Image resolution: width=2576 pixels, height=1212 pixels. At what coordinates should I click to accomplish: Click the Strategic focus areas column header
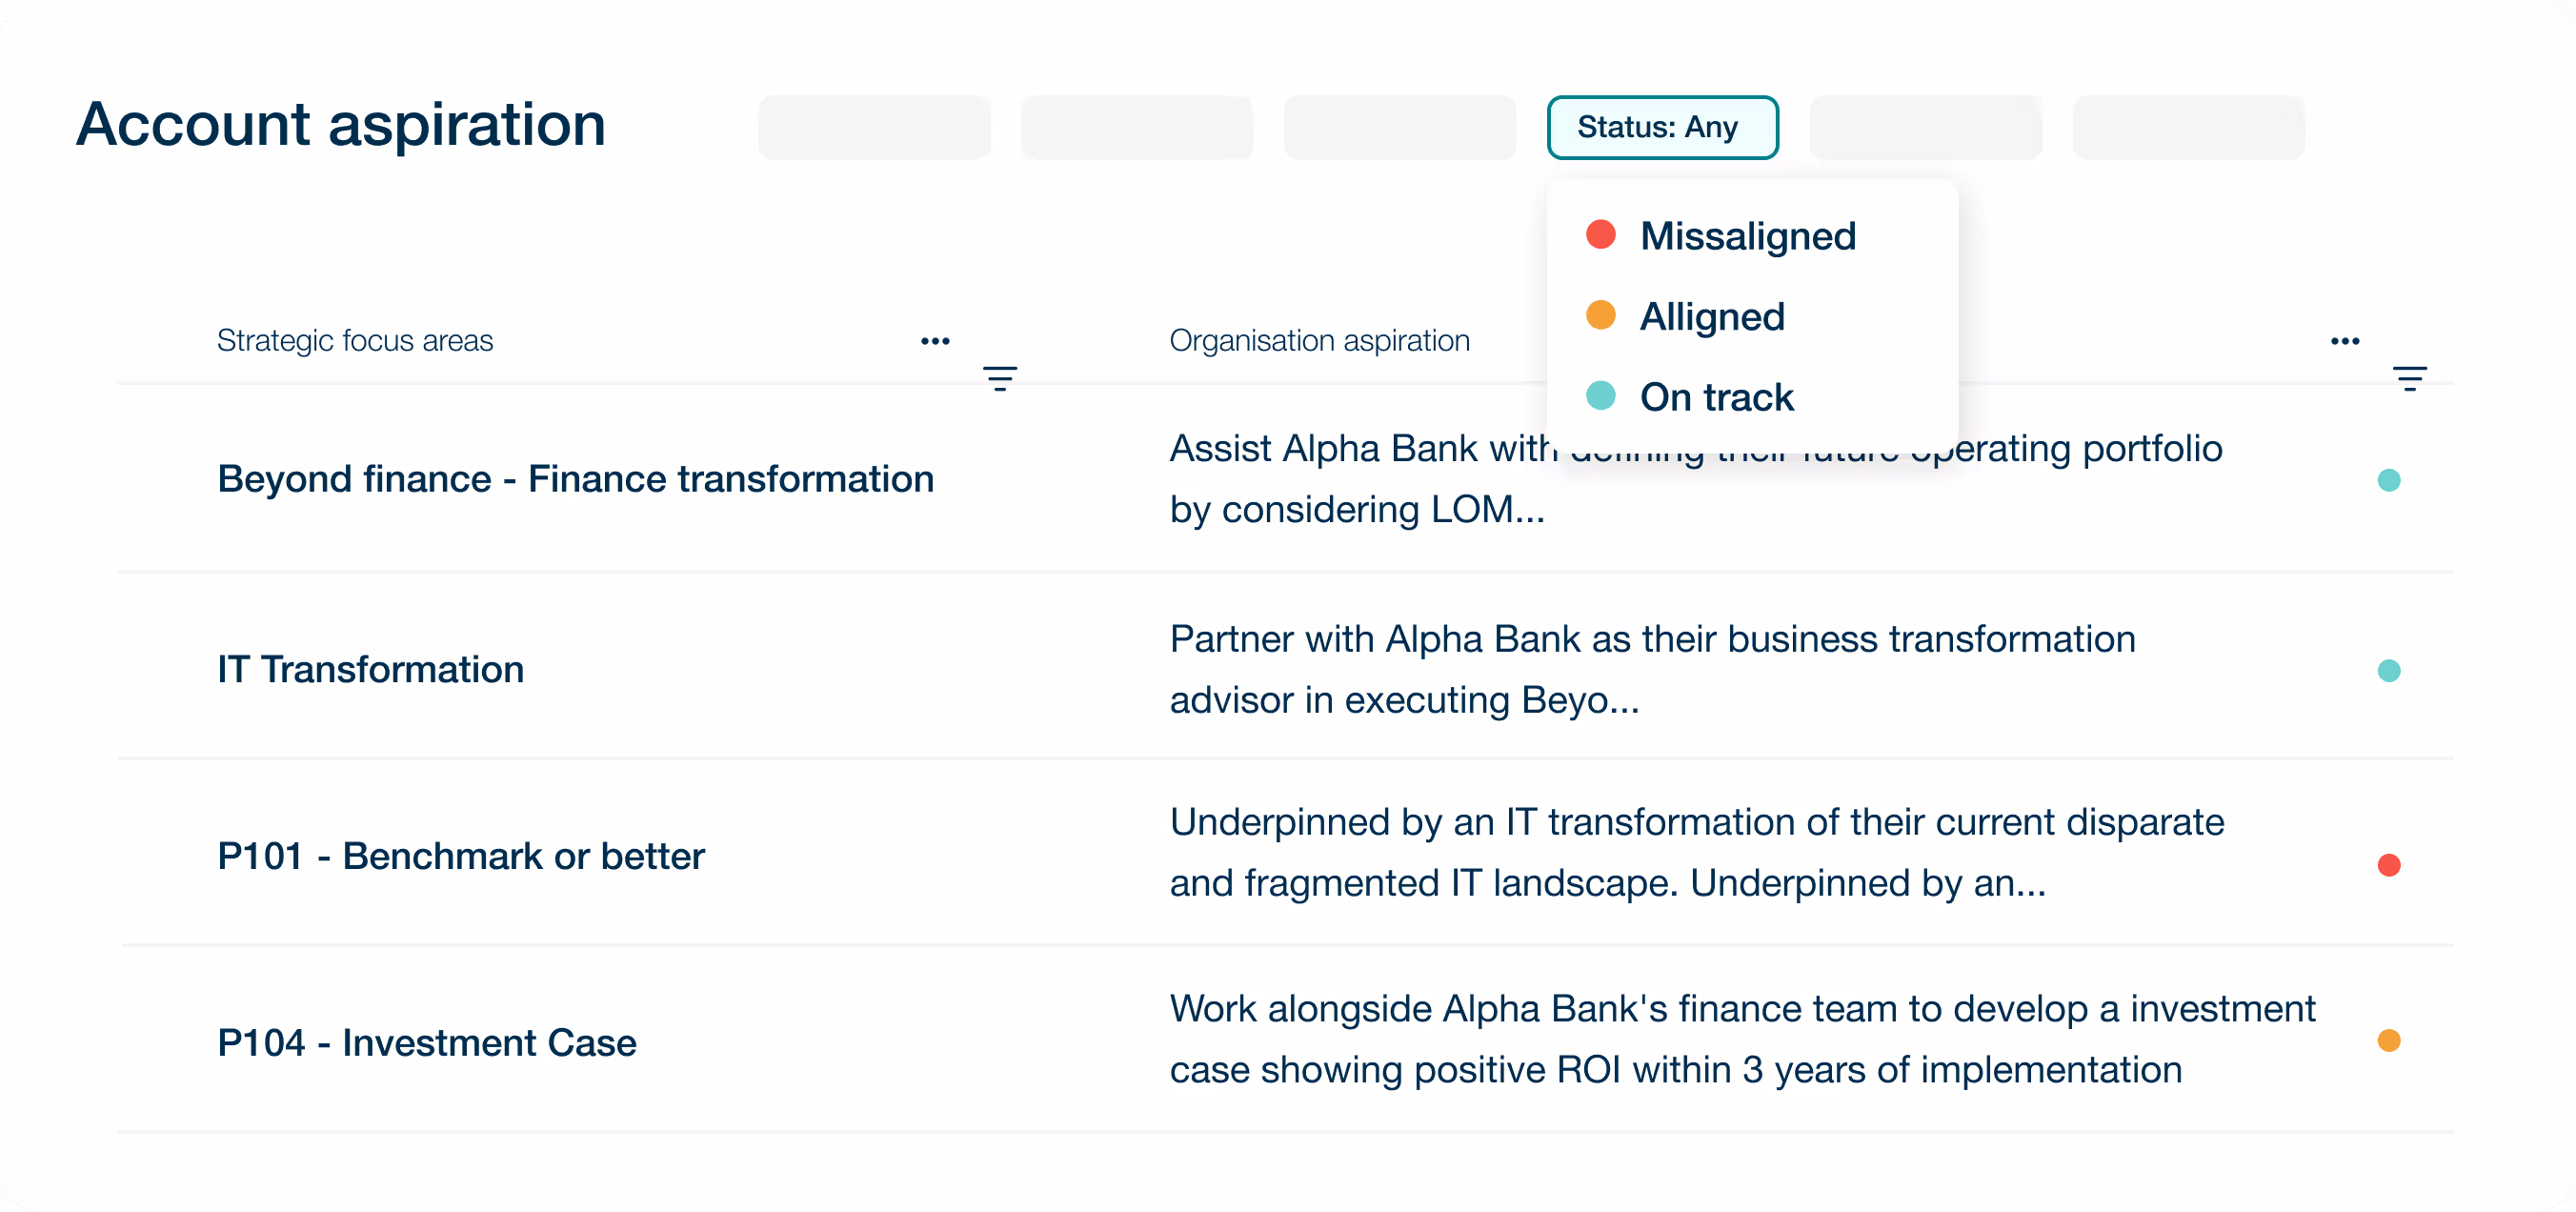[355, 341]
